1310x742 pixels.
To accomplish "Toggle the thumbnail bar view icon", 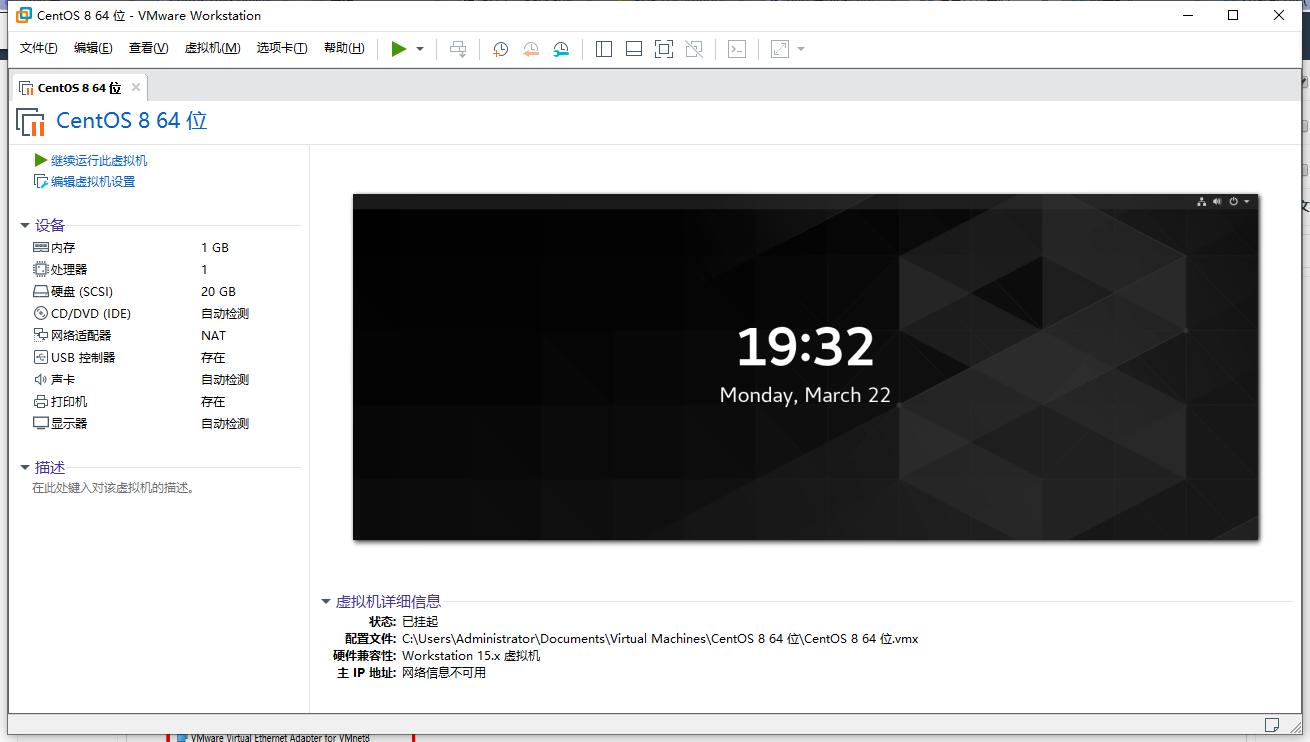I will 633,49.
